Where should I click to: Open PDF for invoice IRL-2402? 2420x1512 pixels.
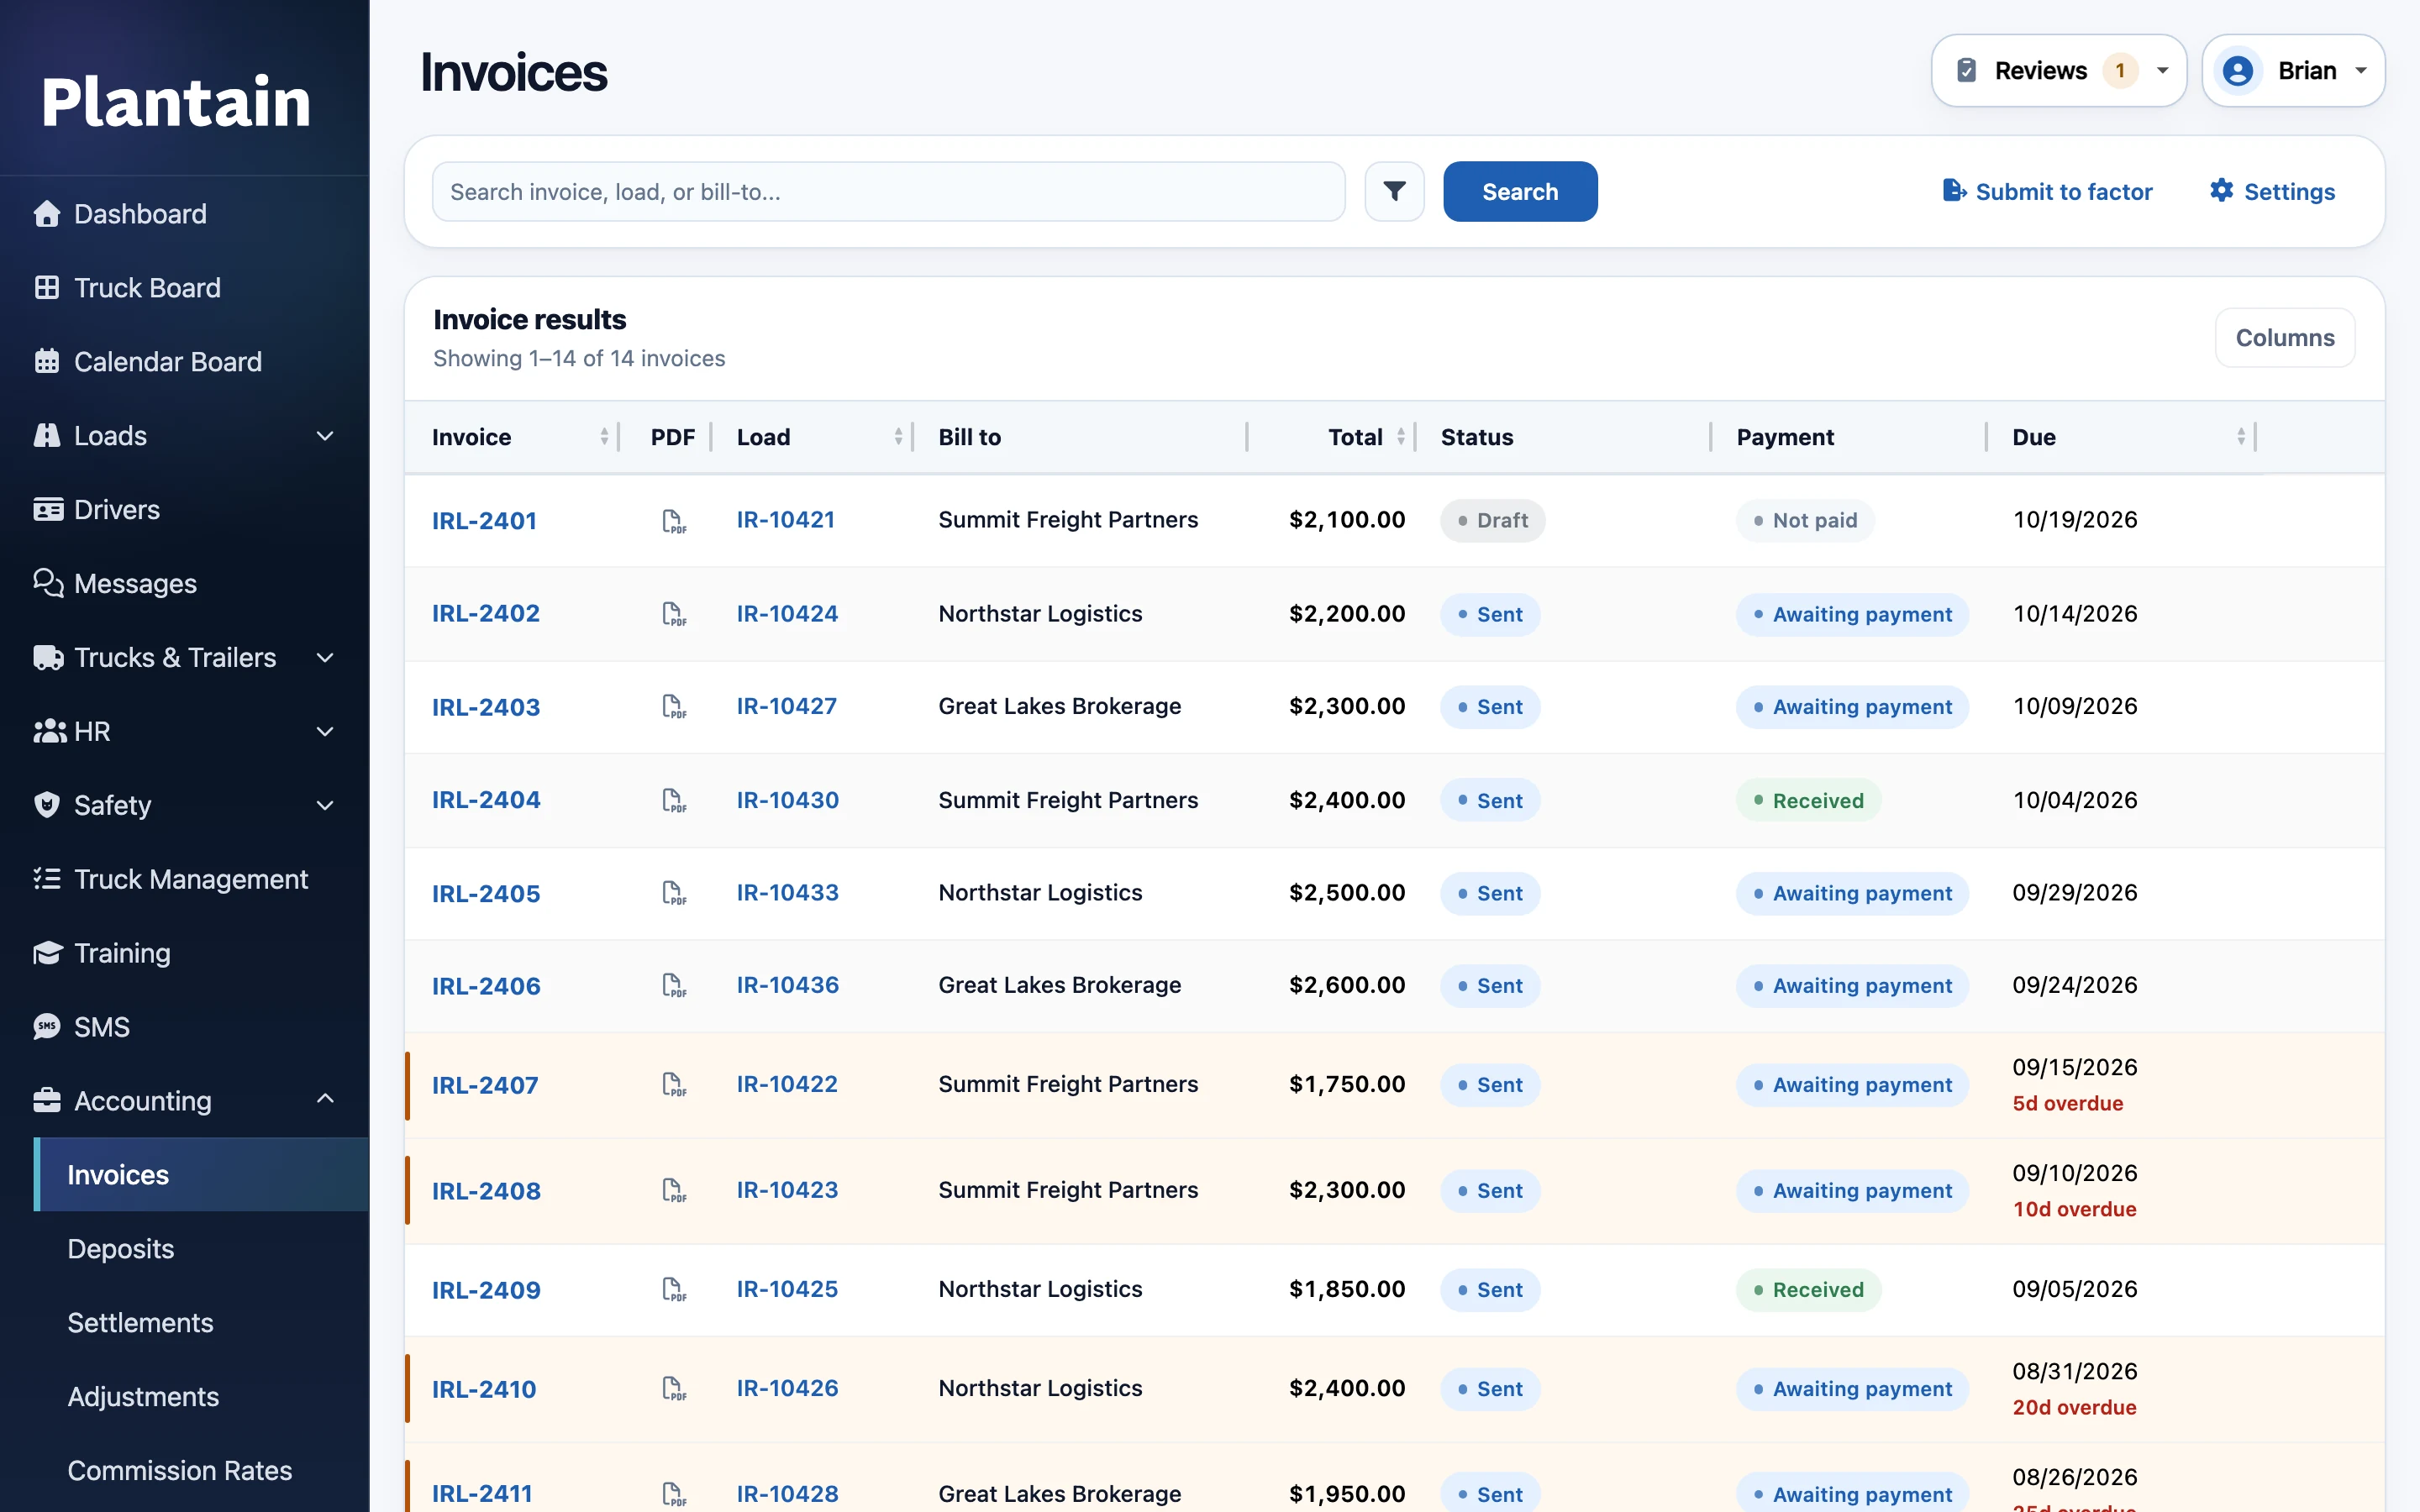click(674, 614)
